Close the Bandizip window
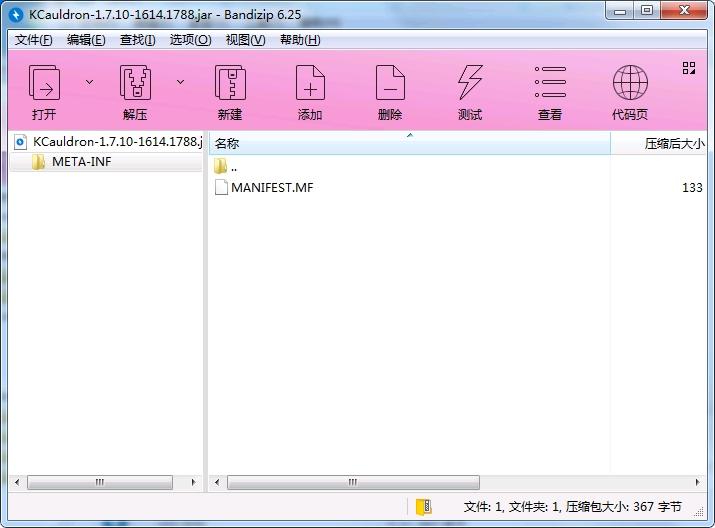 point(684,11)
